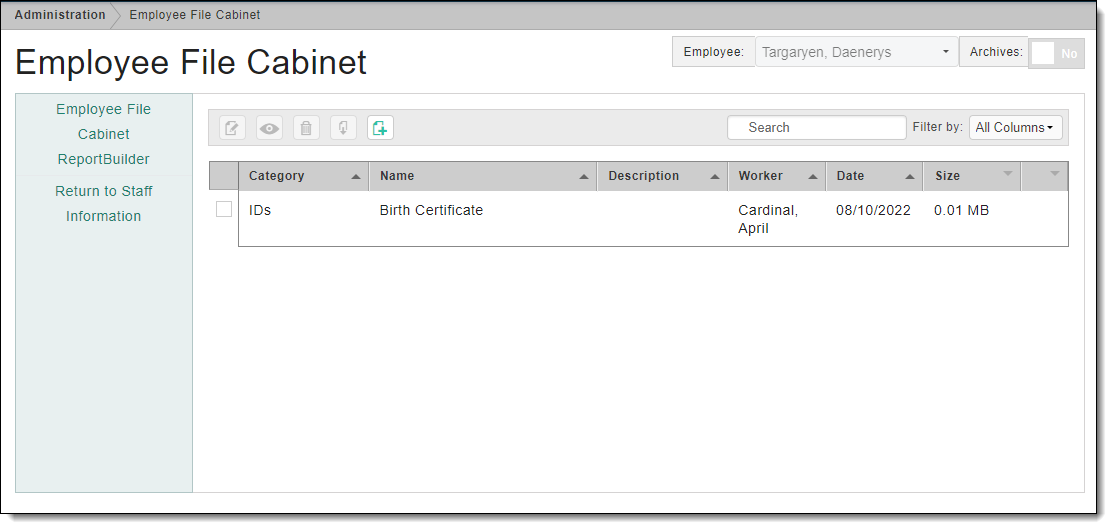
Task: Check the Birth Certificate row checkbox
Action: [x=223, y=209]
